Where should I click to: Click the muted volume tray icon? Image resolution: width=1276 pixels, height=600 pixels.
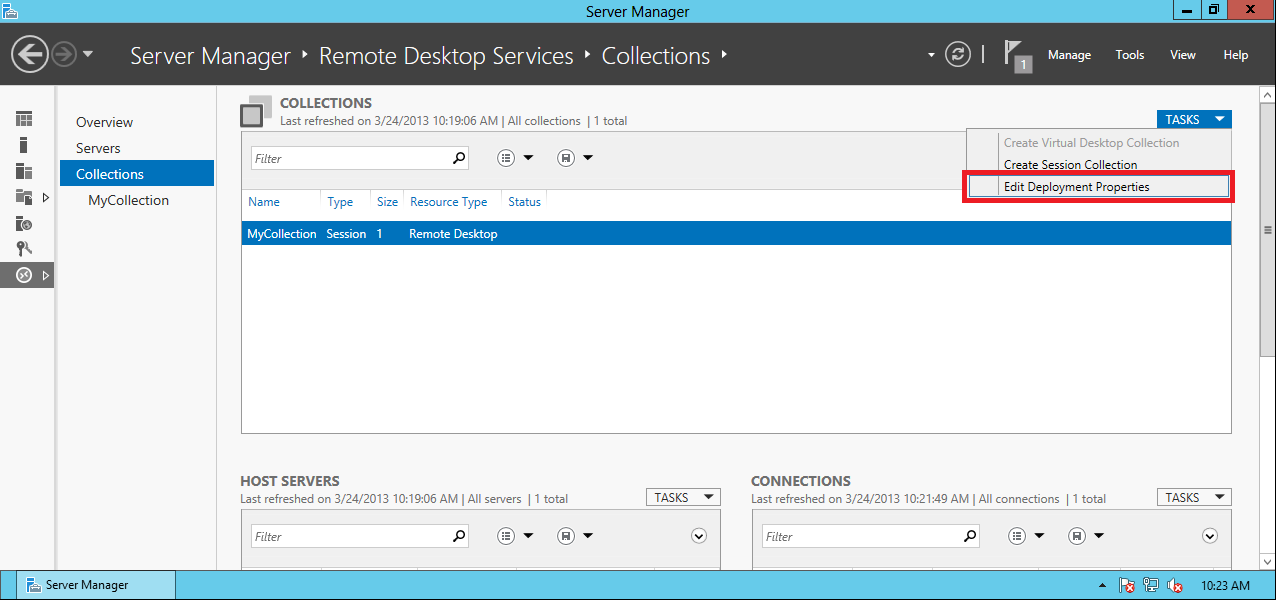(1176, 585)
